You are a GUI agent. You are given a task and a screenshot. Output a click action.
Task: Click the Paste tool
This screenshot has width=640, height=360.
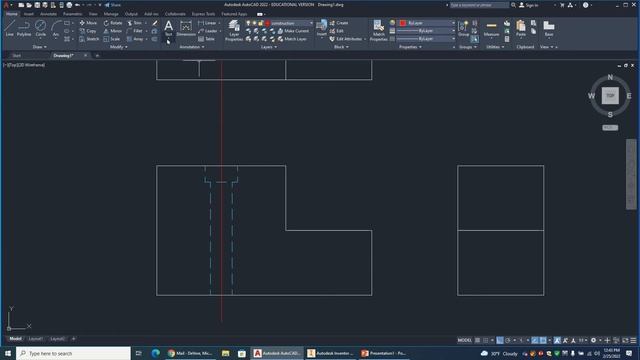click(521, 29)
